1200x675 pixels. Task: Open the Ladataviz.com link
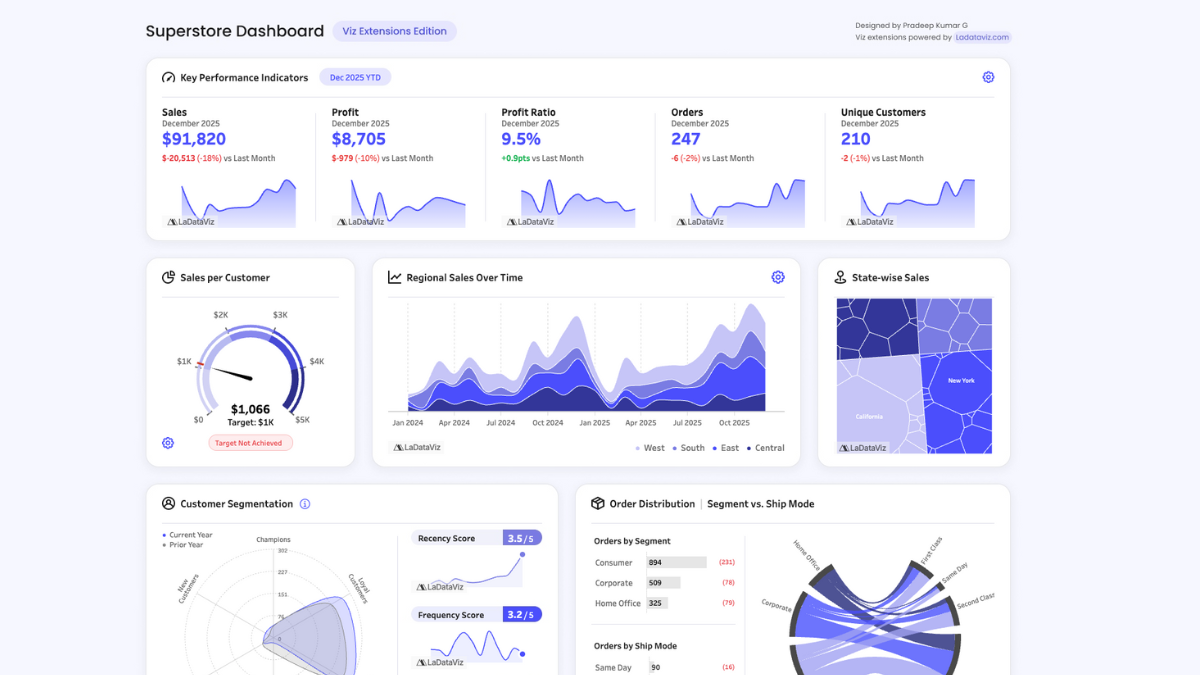tap(982, 37)
